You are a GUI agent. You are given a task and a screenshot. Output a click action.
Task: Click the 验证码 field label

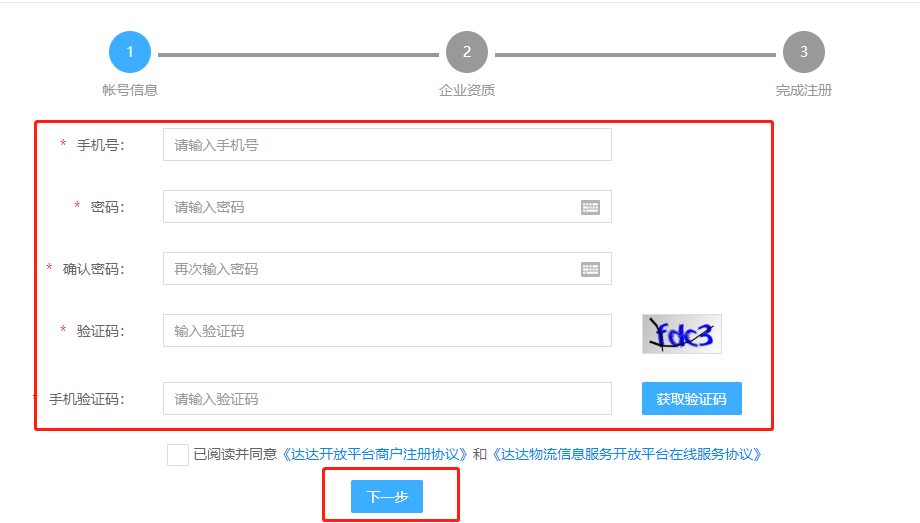[100, 331]
